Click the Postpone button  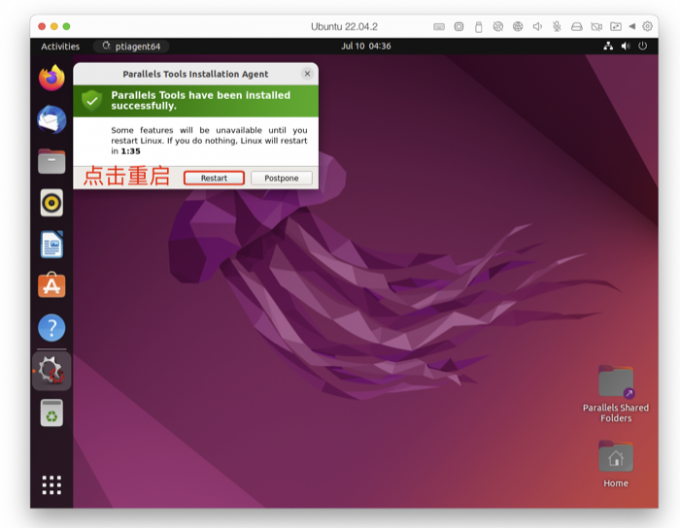[x=281, y=178]
